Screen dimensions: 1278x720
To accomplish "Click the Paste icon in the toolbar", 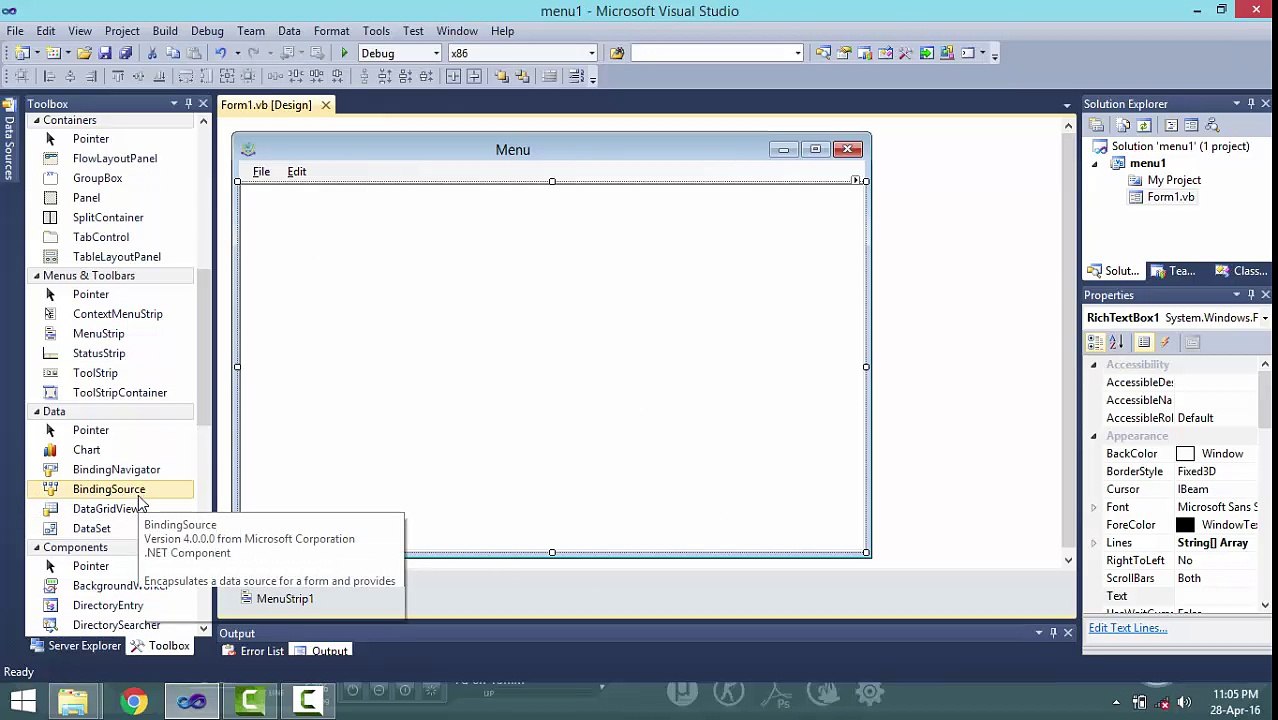I will point(194,53).
